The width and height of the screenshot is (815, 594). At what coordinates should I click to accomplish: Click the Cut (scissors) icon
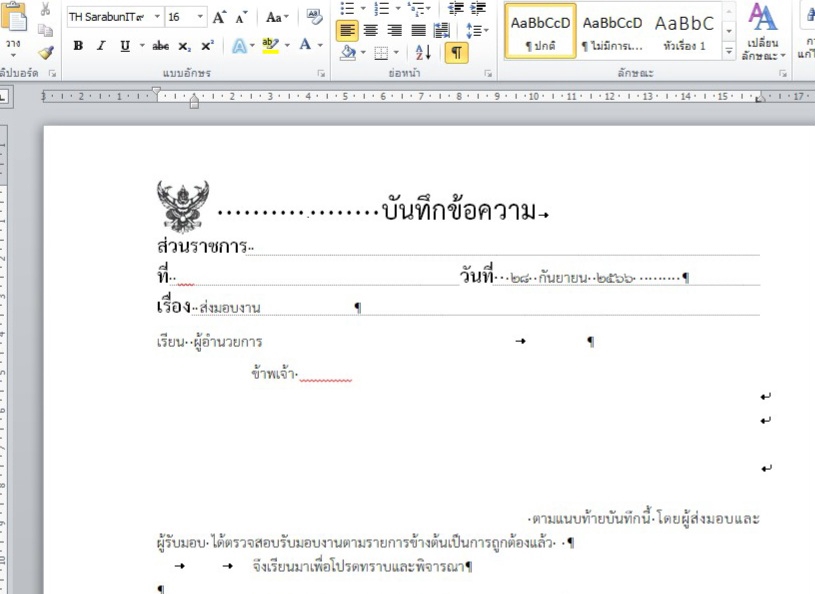(x=44, y=8)
